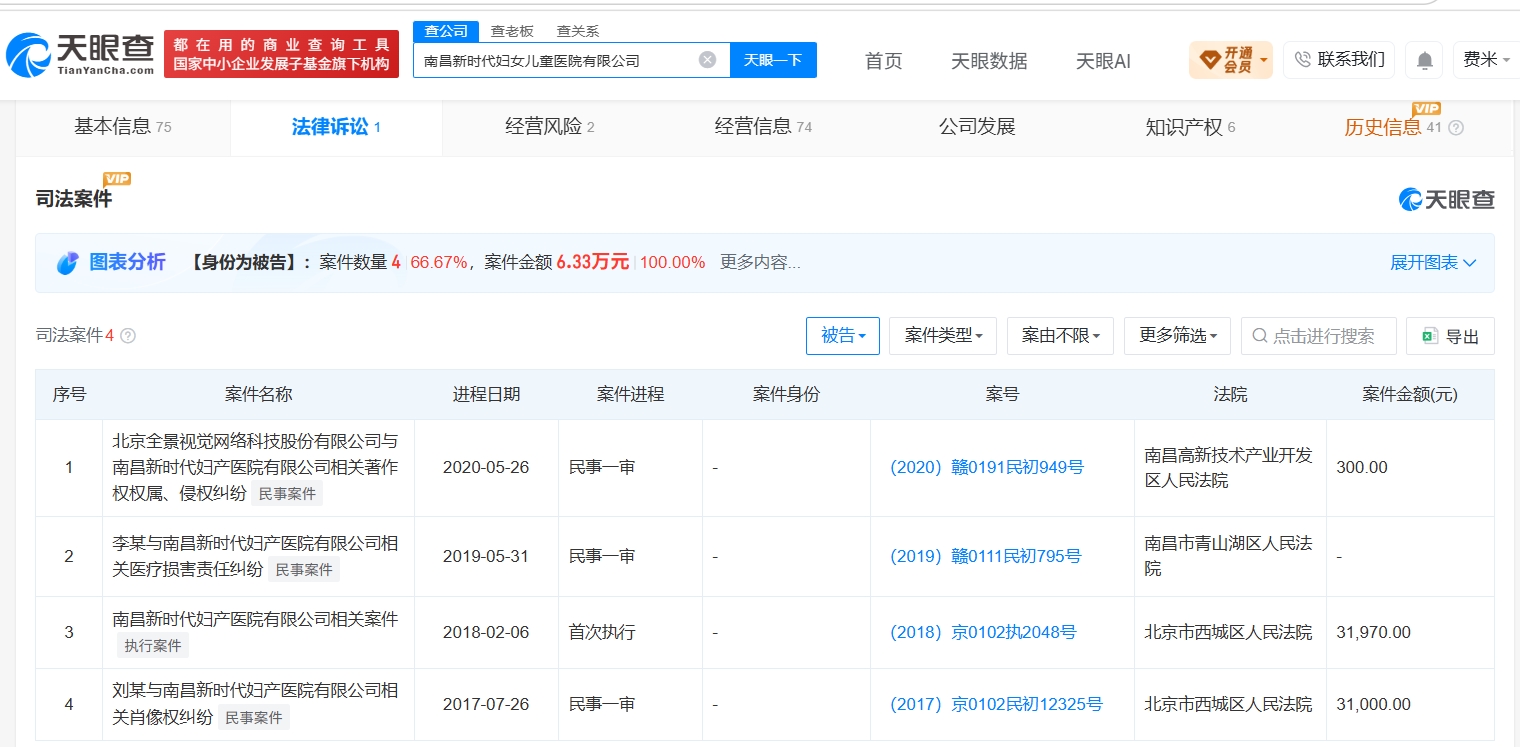Click the Excel icon on export button

click(1430, 337)
